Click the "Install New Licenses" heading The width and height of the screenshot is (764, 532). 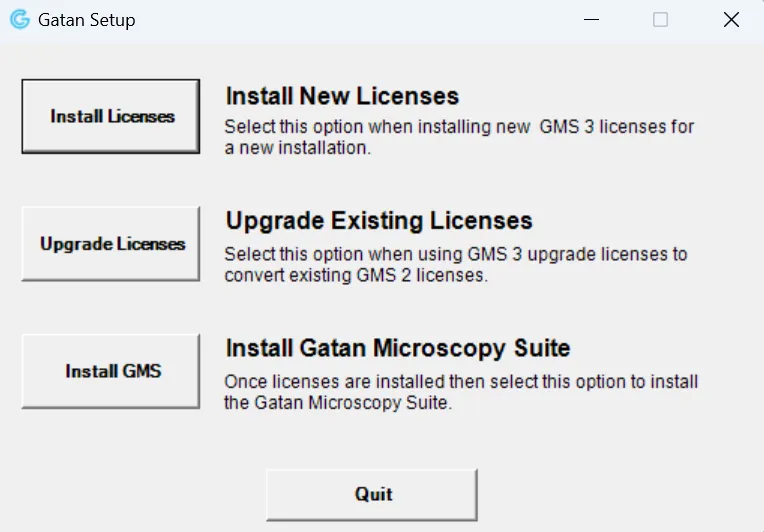click(x=342, y=96)
